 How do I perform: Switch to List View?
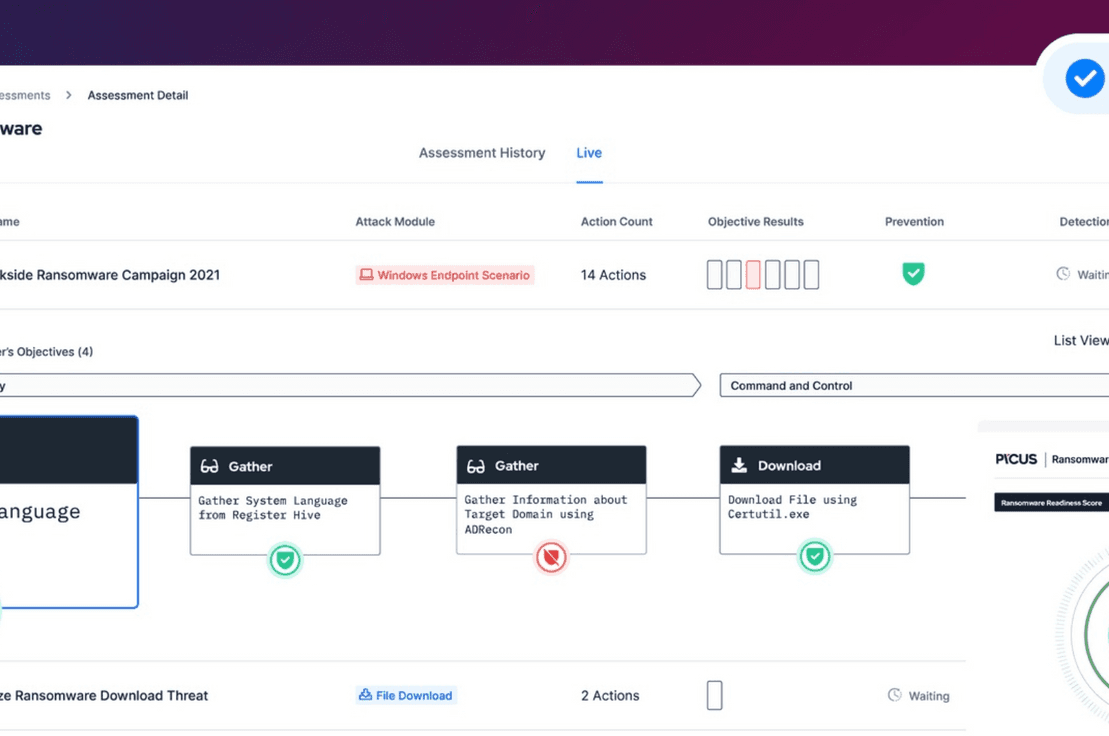1081,341
